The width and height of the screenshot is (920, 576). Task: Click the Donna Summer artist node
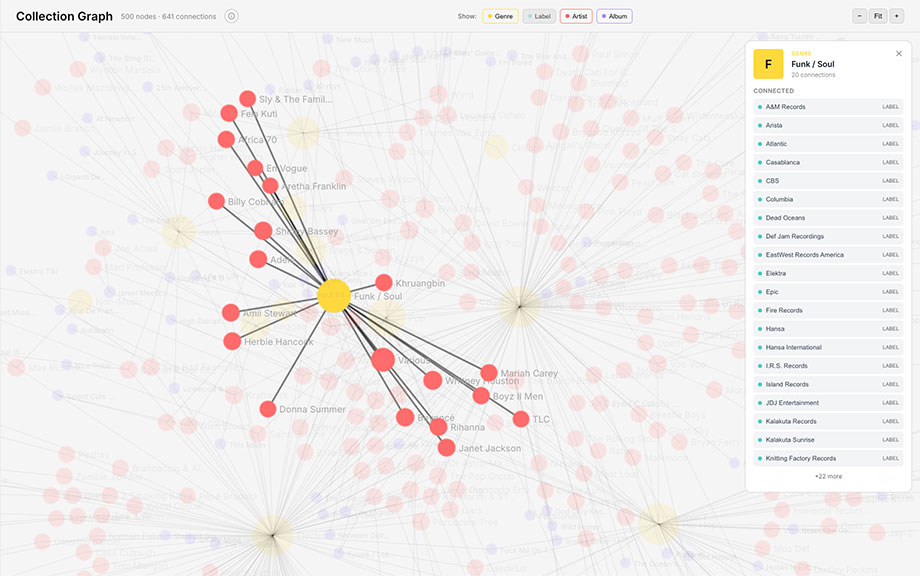click(268, 409)
